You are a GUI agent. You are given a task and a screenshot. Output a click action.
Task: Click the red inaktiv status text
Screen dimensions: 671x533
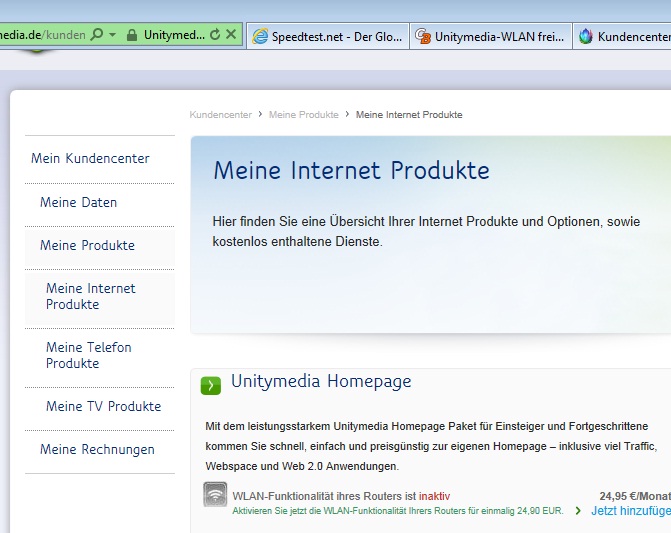[434, 496]
